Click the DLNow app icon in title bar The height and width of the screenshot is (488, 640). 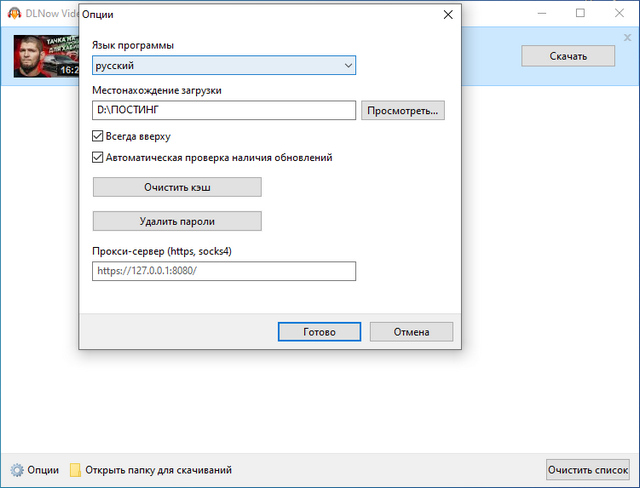click(15, 14)
